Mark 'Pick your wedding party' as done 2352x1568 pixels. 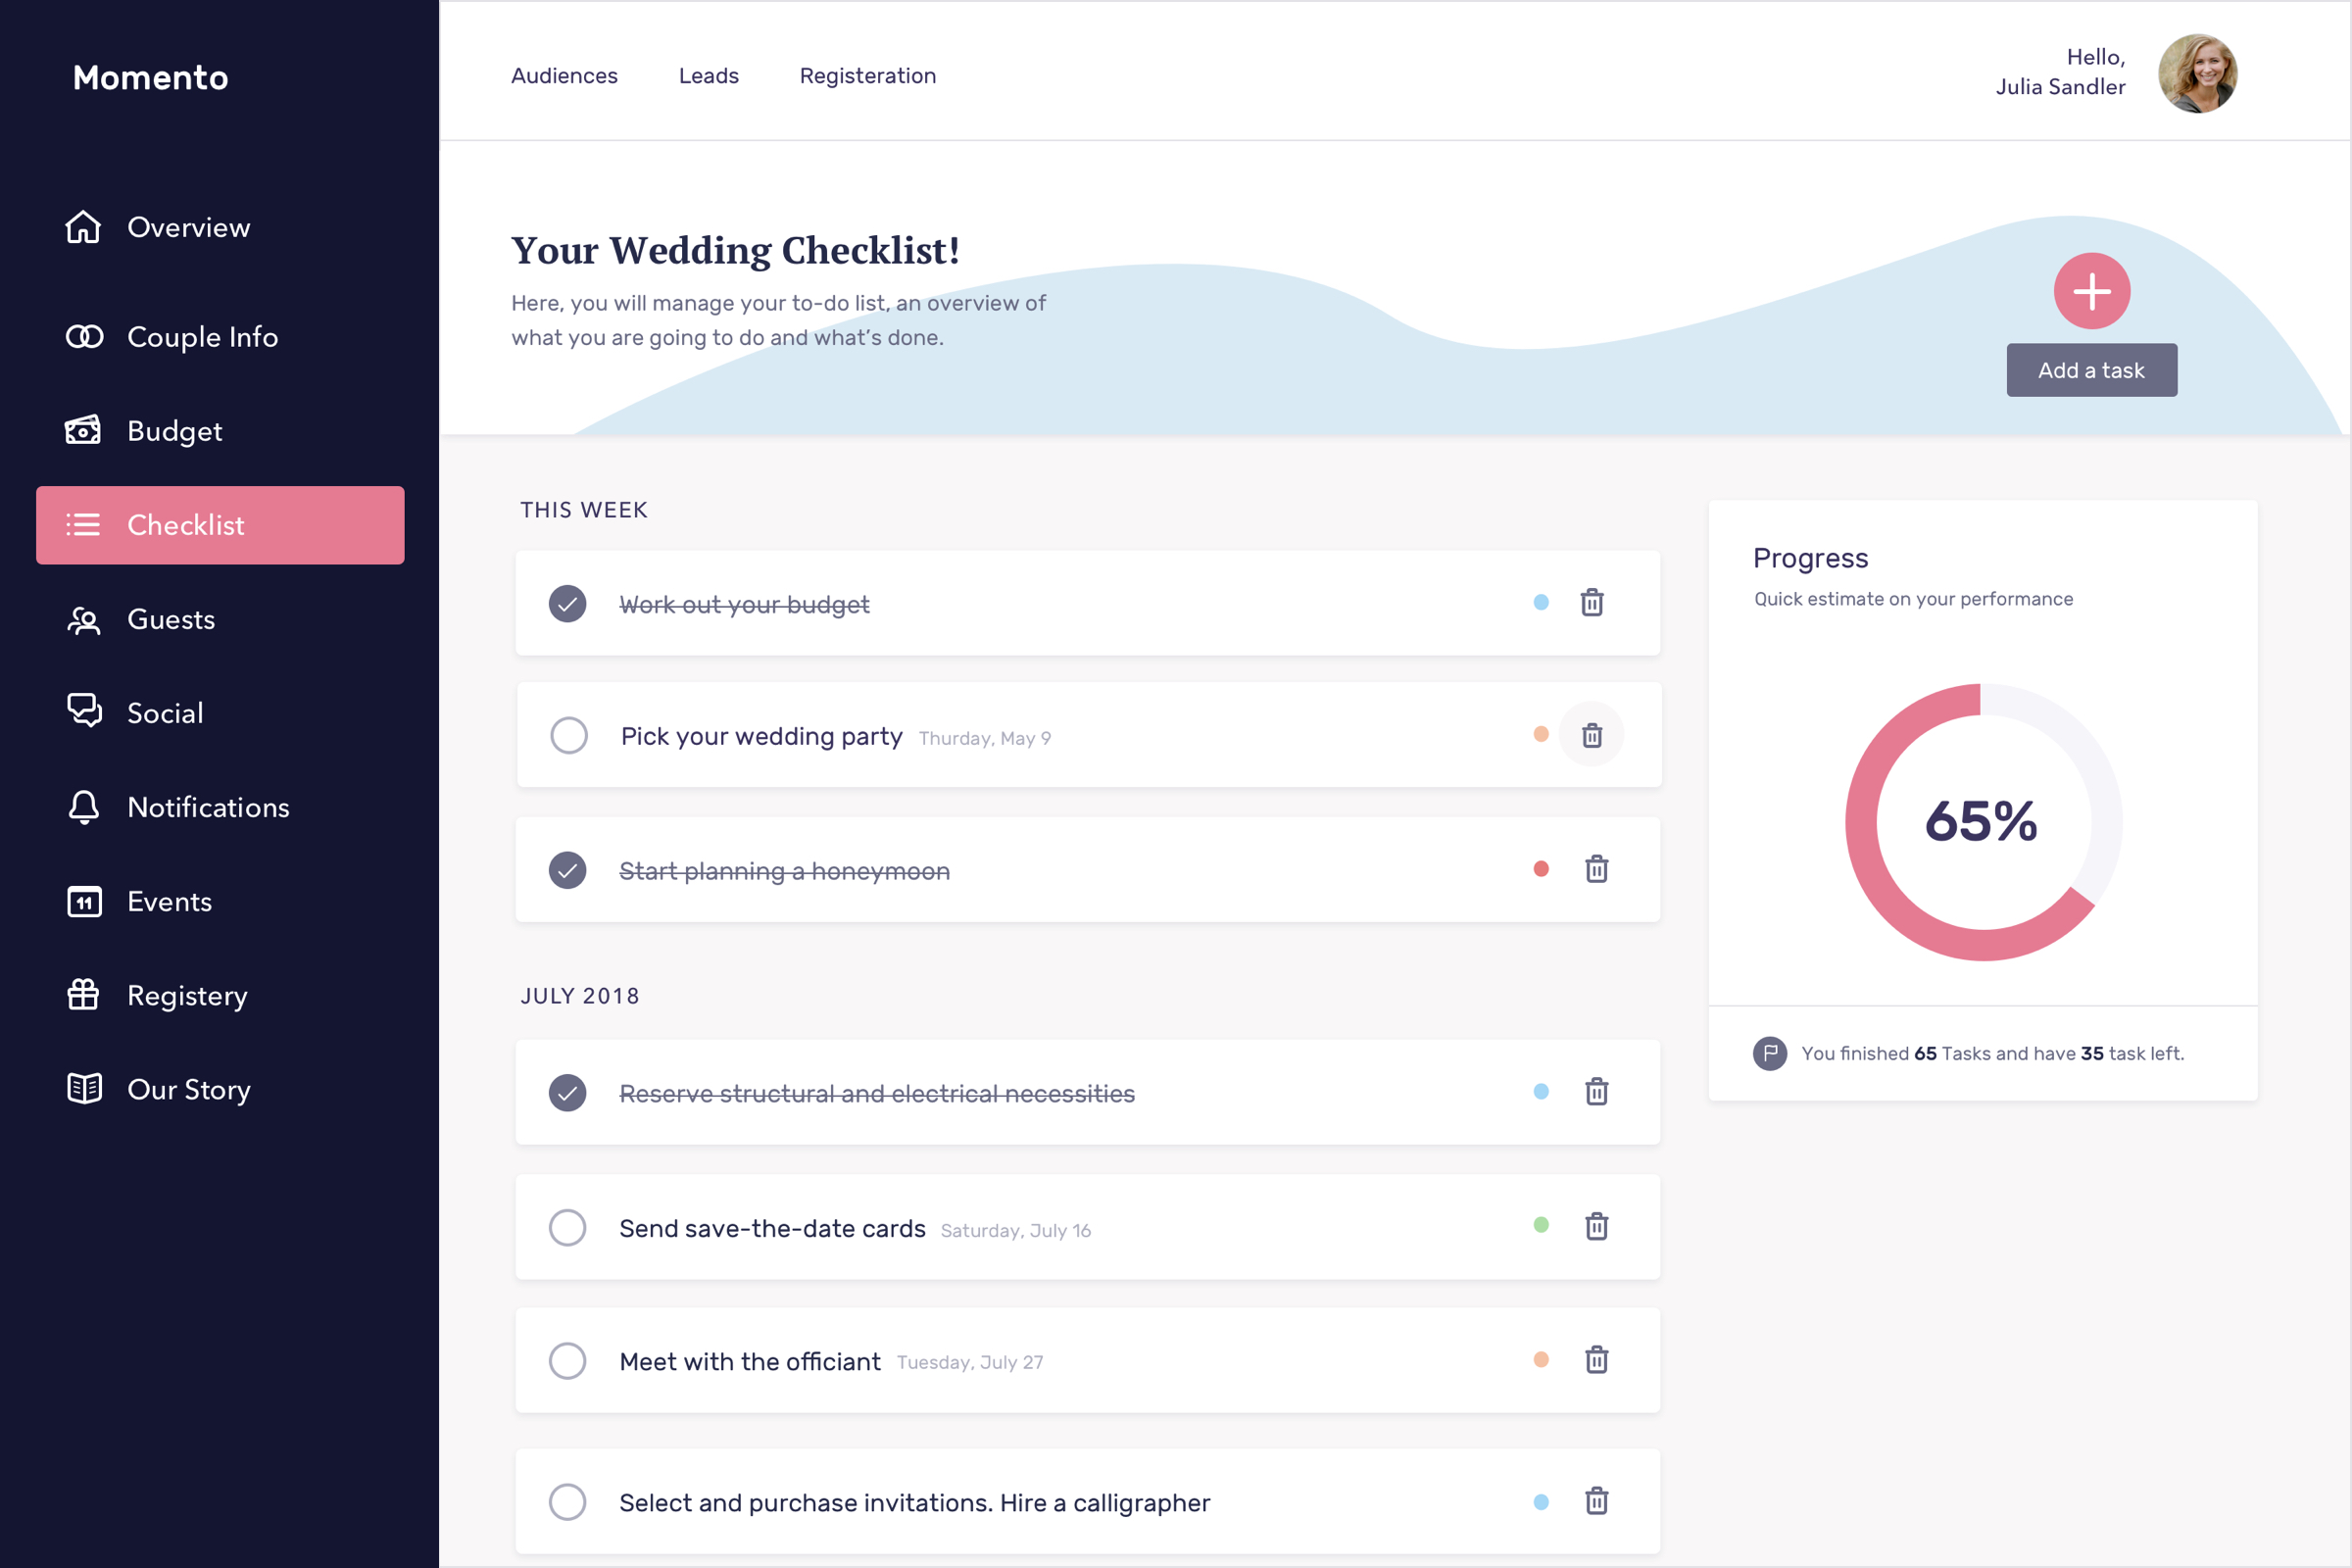click(x=568, y=736)
